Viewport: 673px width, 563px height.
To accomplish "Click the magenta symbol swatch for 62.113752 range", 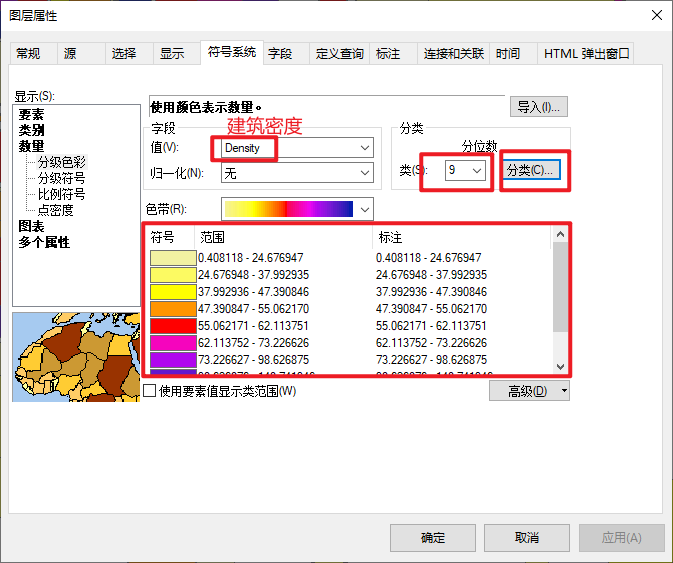I will click(x=172, y=342).
